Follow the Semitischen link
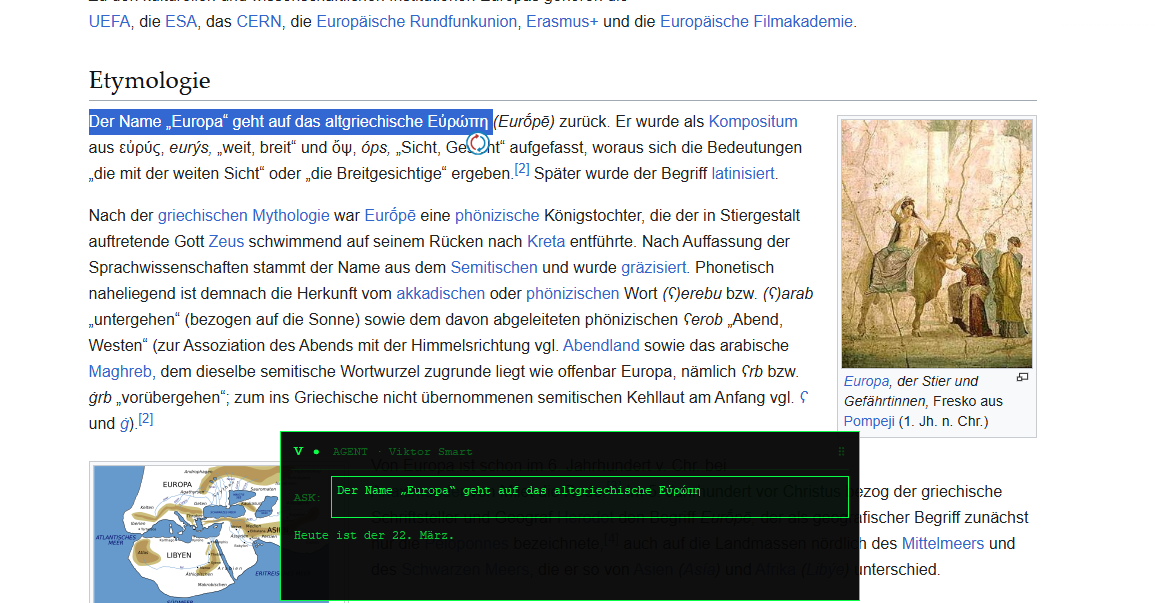The image size is (1155, 603). click(x=494, y=267)
